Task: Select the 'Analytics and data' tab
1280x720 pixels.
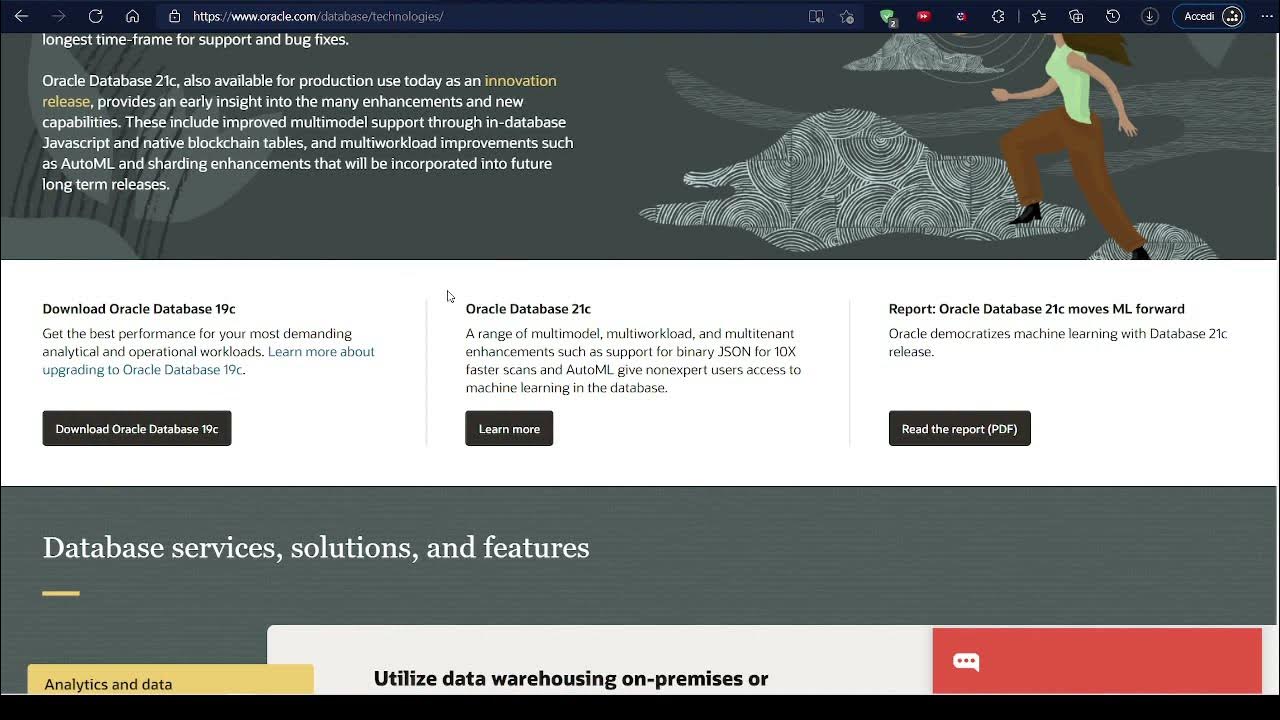Action: click(170, 680)
